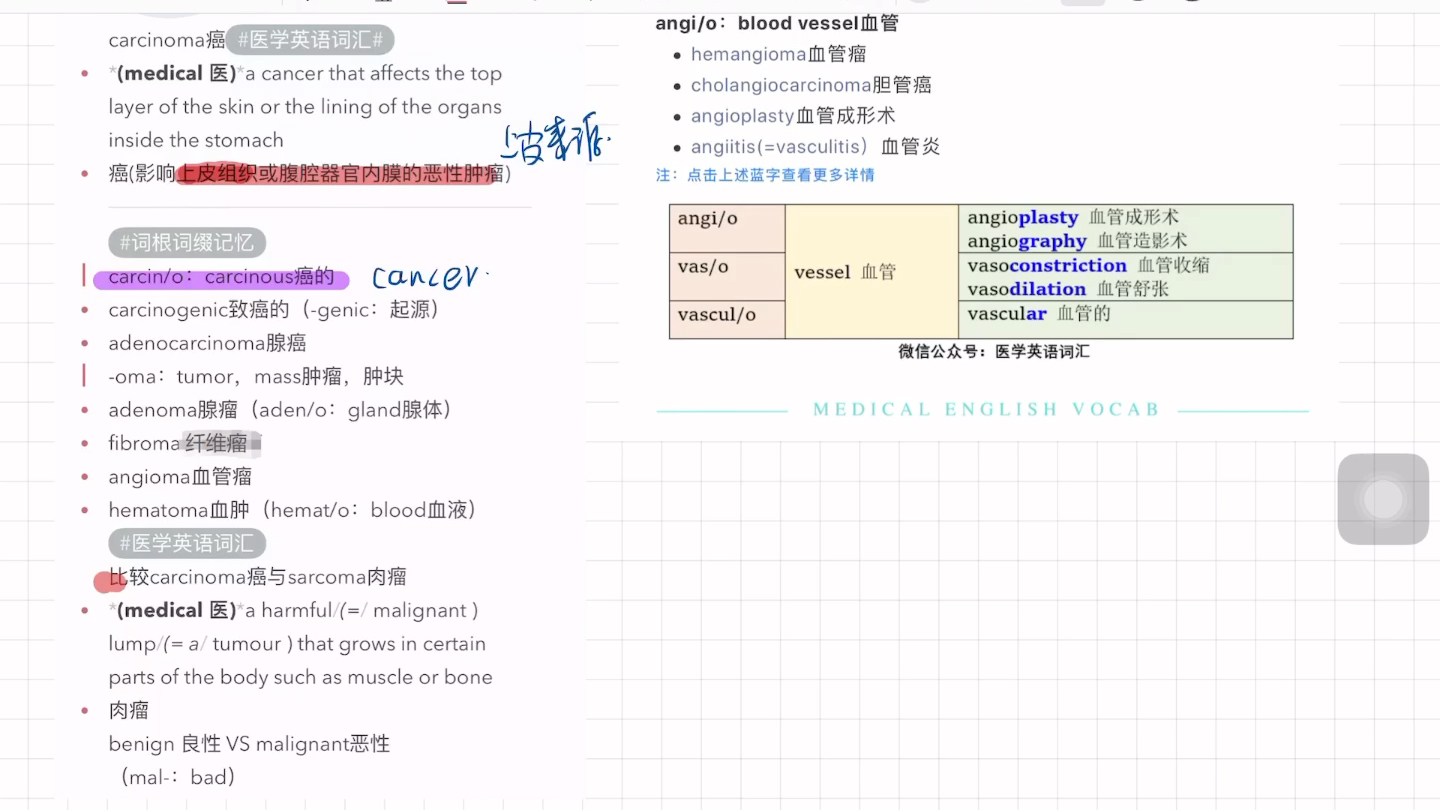Screen dimensions: 1440x810
Task: Click 'vasoconstriction 血管收缩' in the table
Action: tap(1088, 265)
